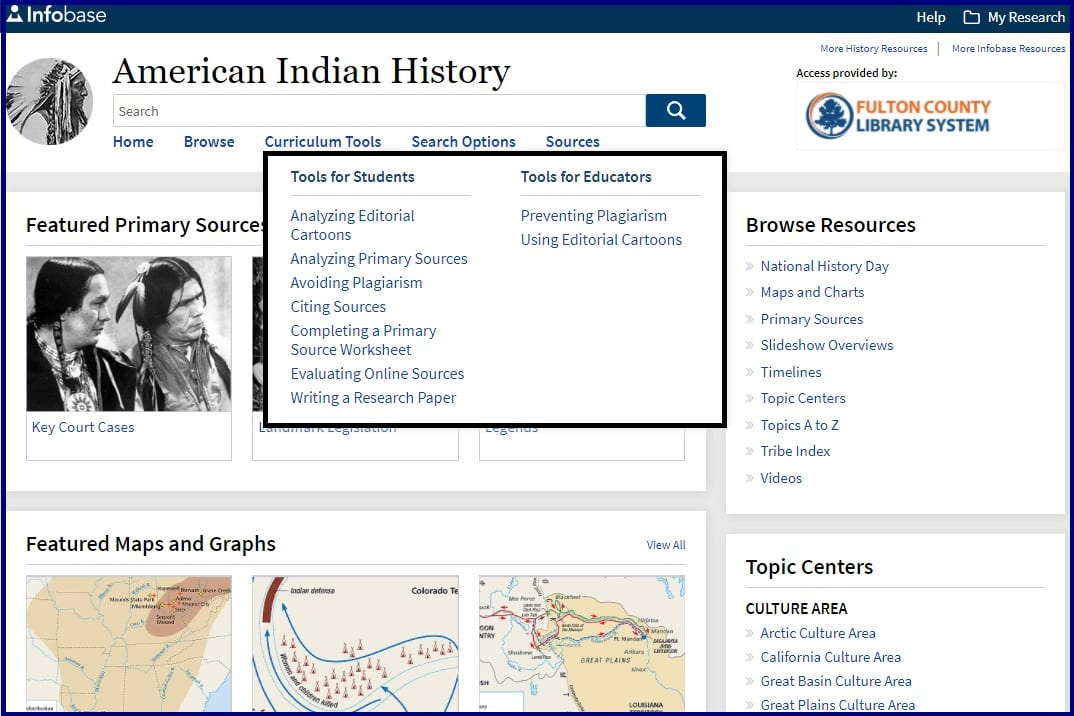Click into the Search text field
Screen dimensions: 1074x716
click(379, 111)
